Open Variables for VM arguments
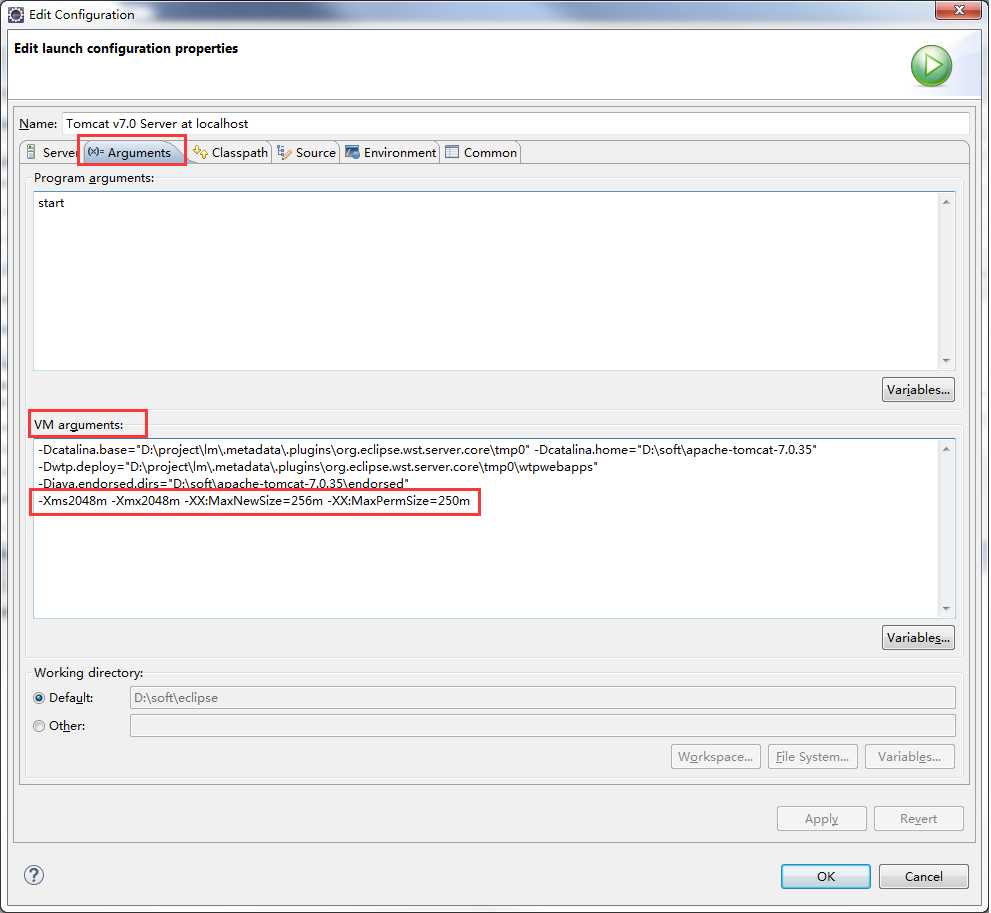The height and width of the screenshot is (913, 991). [x=918, y=638]
